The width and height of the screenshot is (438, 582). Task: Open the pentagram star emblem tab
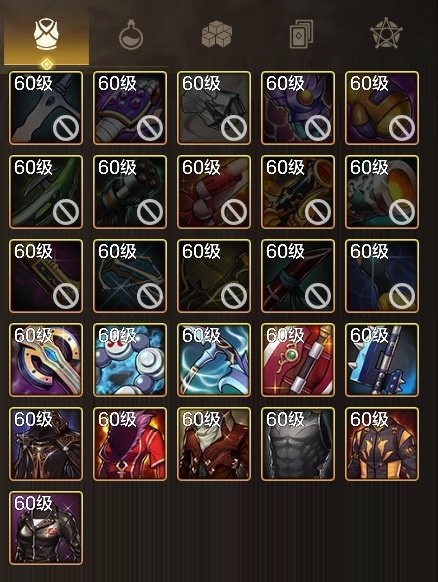point(386,33)
